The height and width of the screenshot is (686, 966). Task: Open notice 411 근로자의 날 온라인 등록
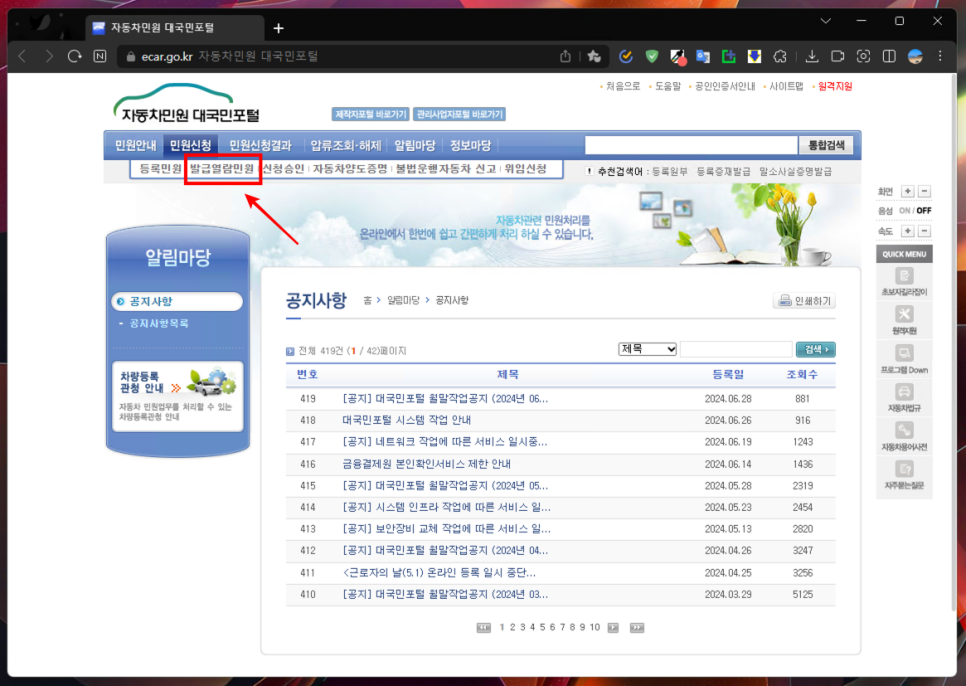(x=439, y=573)
